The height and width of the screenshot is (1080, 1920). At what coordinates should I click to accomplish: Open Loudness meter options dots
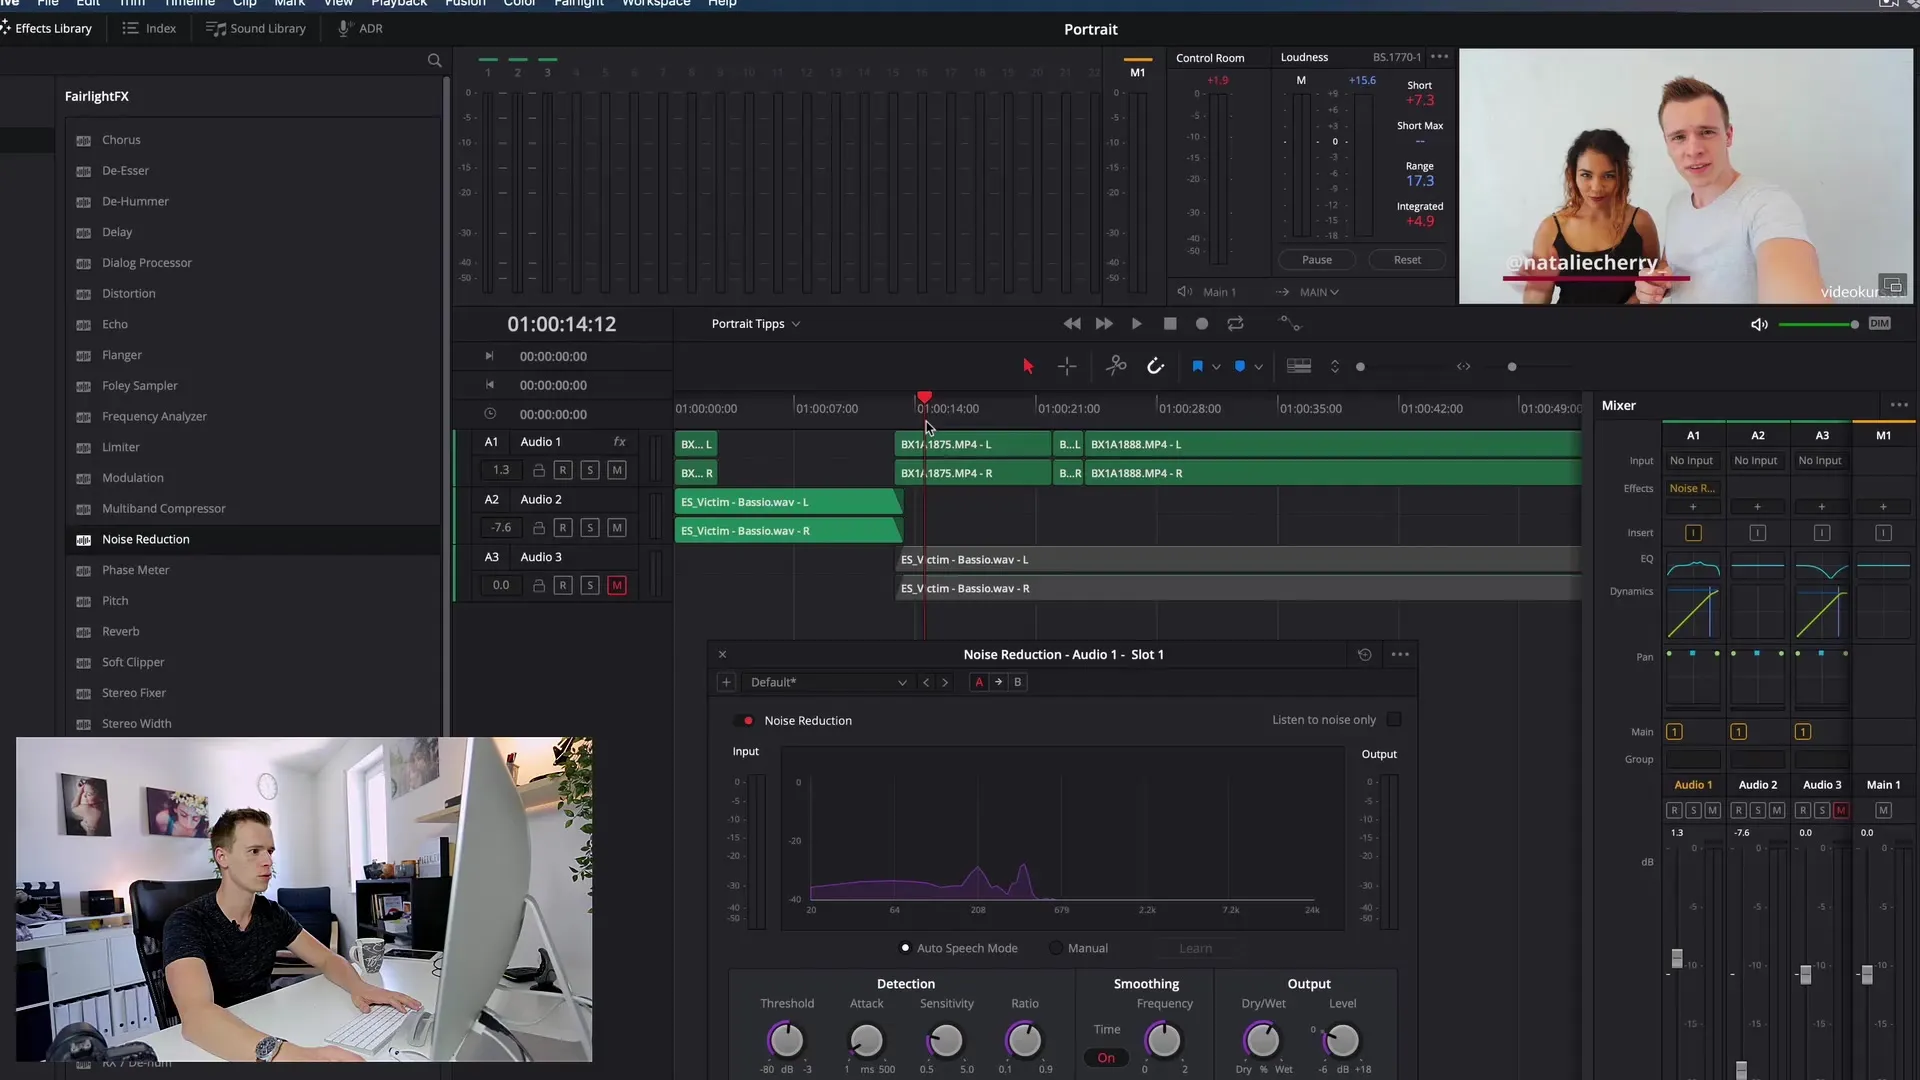click(1440, 57)
